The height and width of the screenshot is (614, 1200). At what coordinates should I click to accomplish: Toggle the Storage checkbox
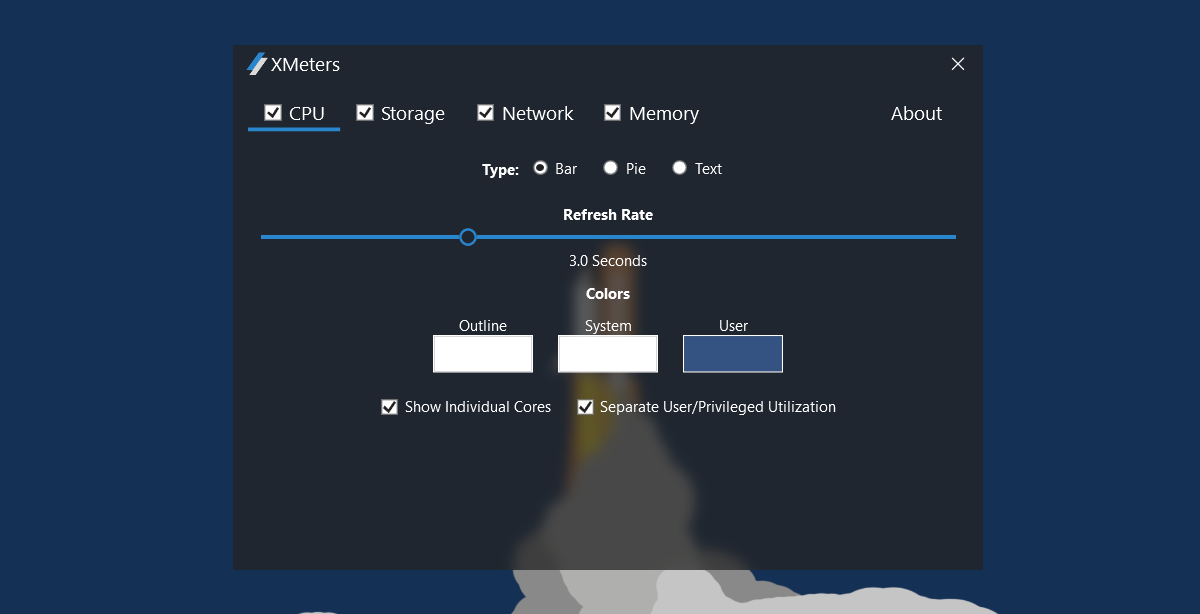coord(365,113)
